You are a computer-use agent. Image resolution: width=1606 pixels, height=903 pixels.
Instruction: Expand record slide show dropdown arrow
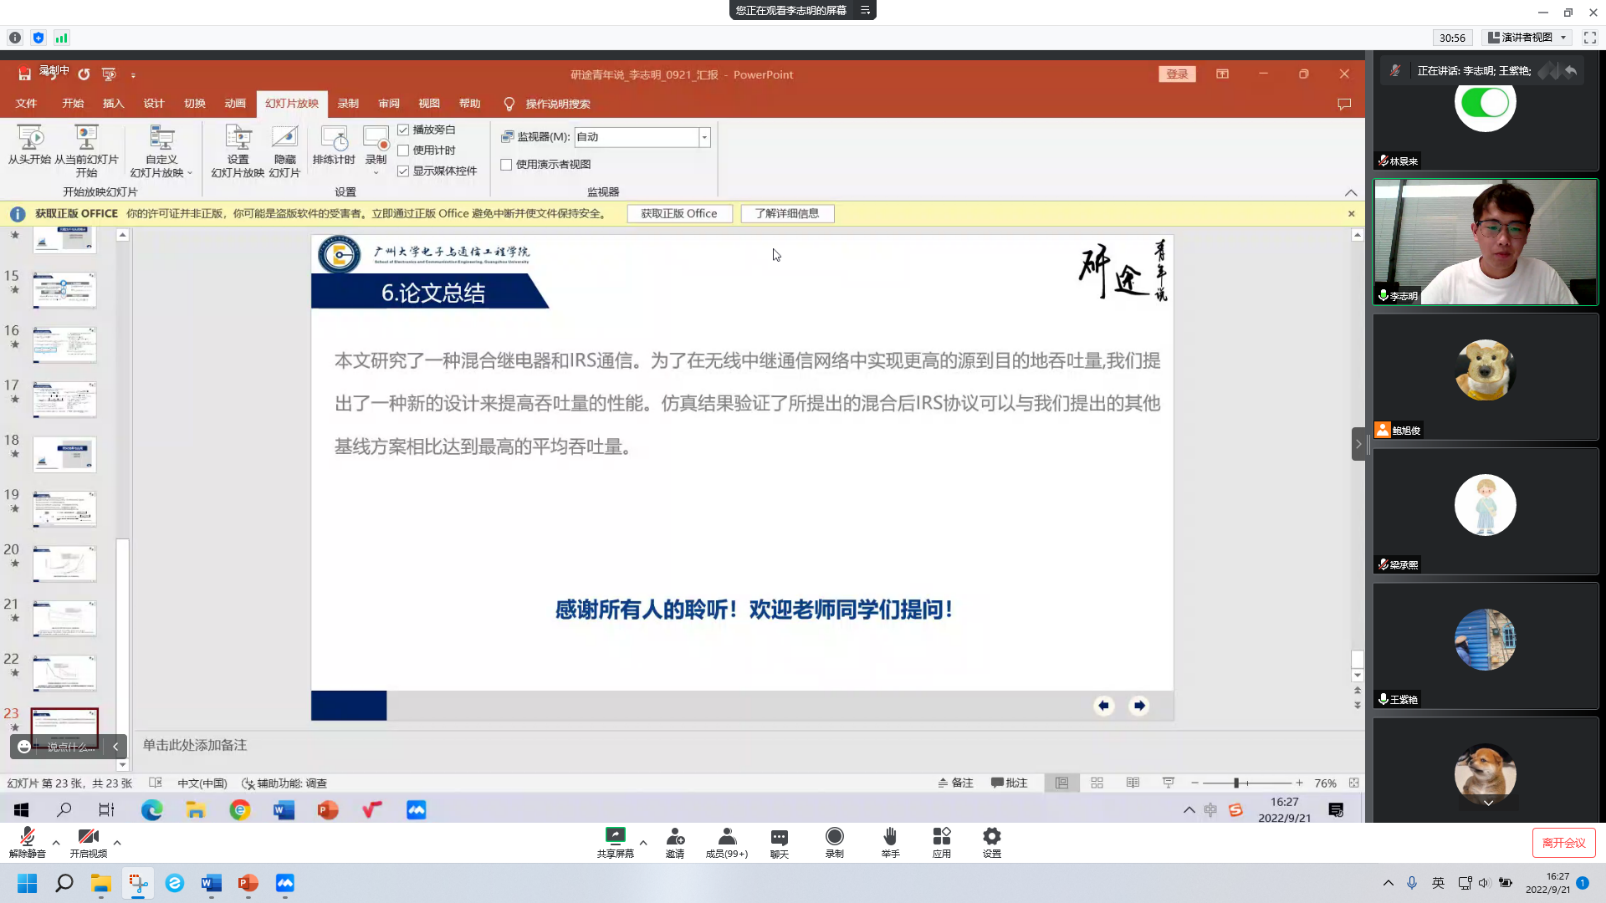(x=376, y=173)
